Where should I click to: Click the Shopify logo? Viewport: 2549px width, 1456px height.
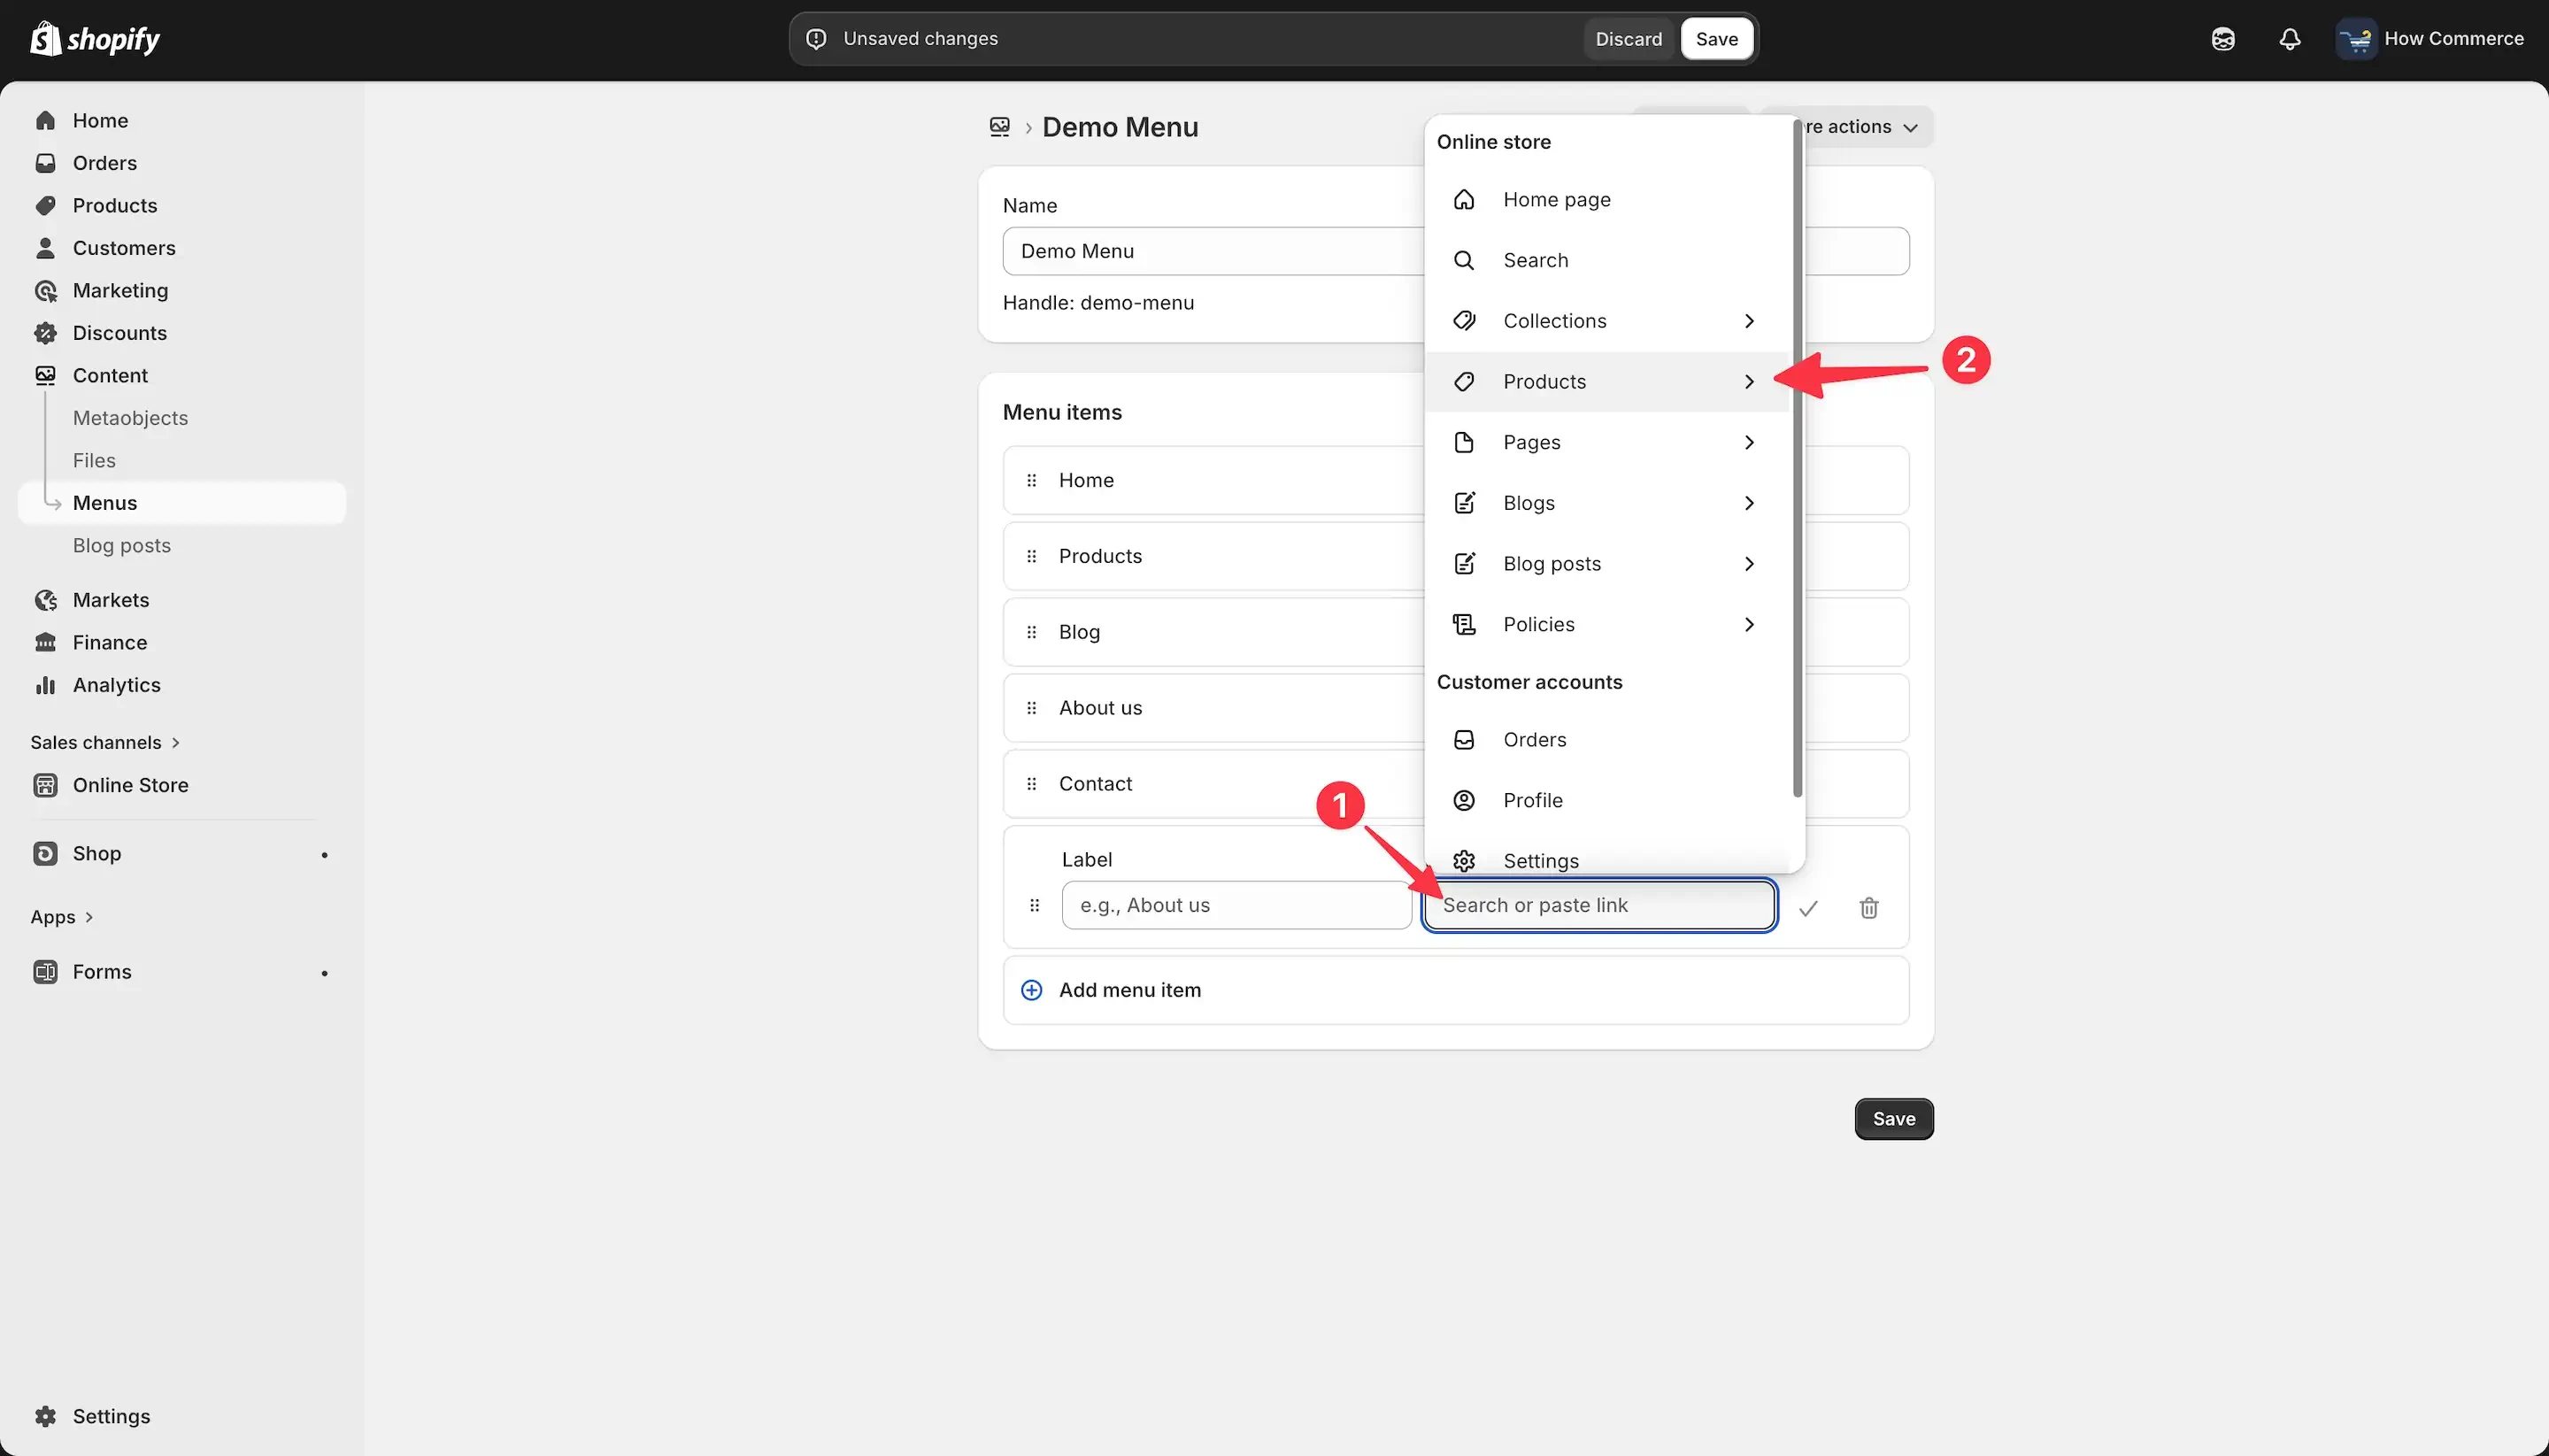point(95,39)
